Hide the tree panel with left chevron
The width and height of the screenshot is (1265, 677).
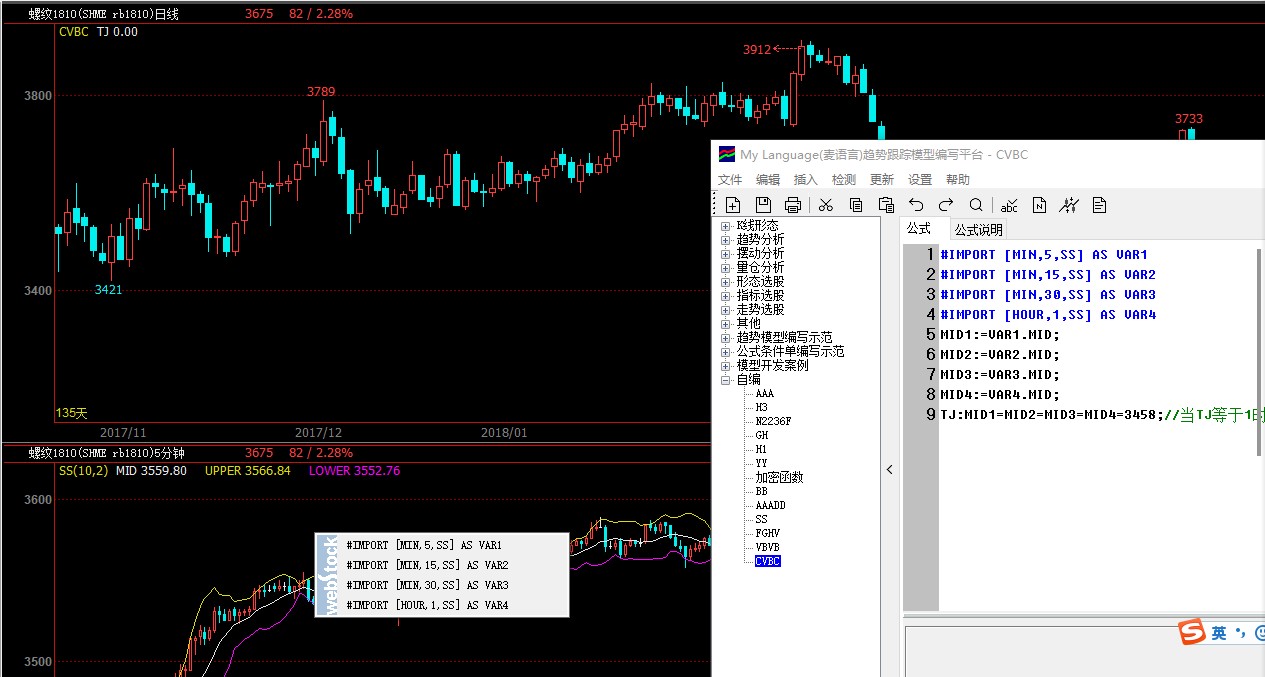pos(890,469)
